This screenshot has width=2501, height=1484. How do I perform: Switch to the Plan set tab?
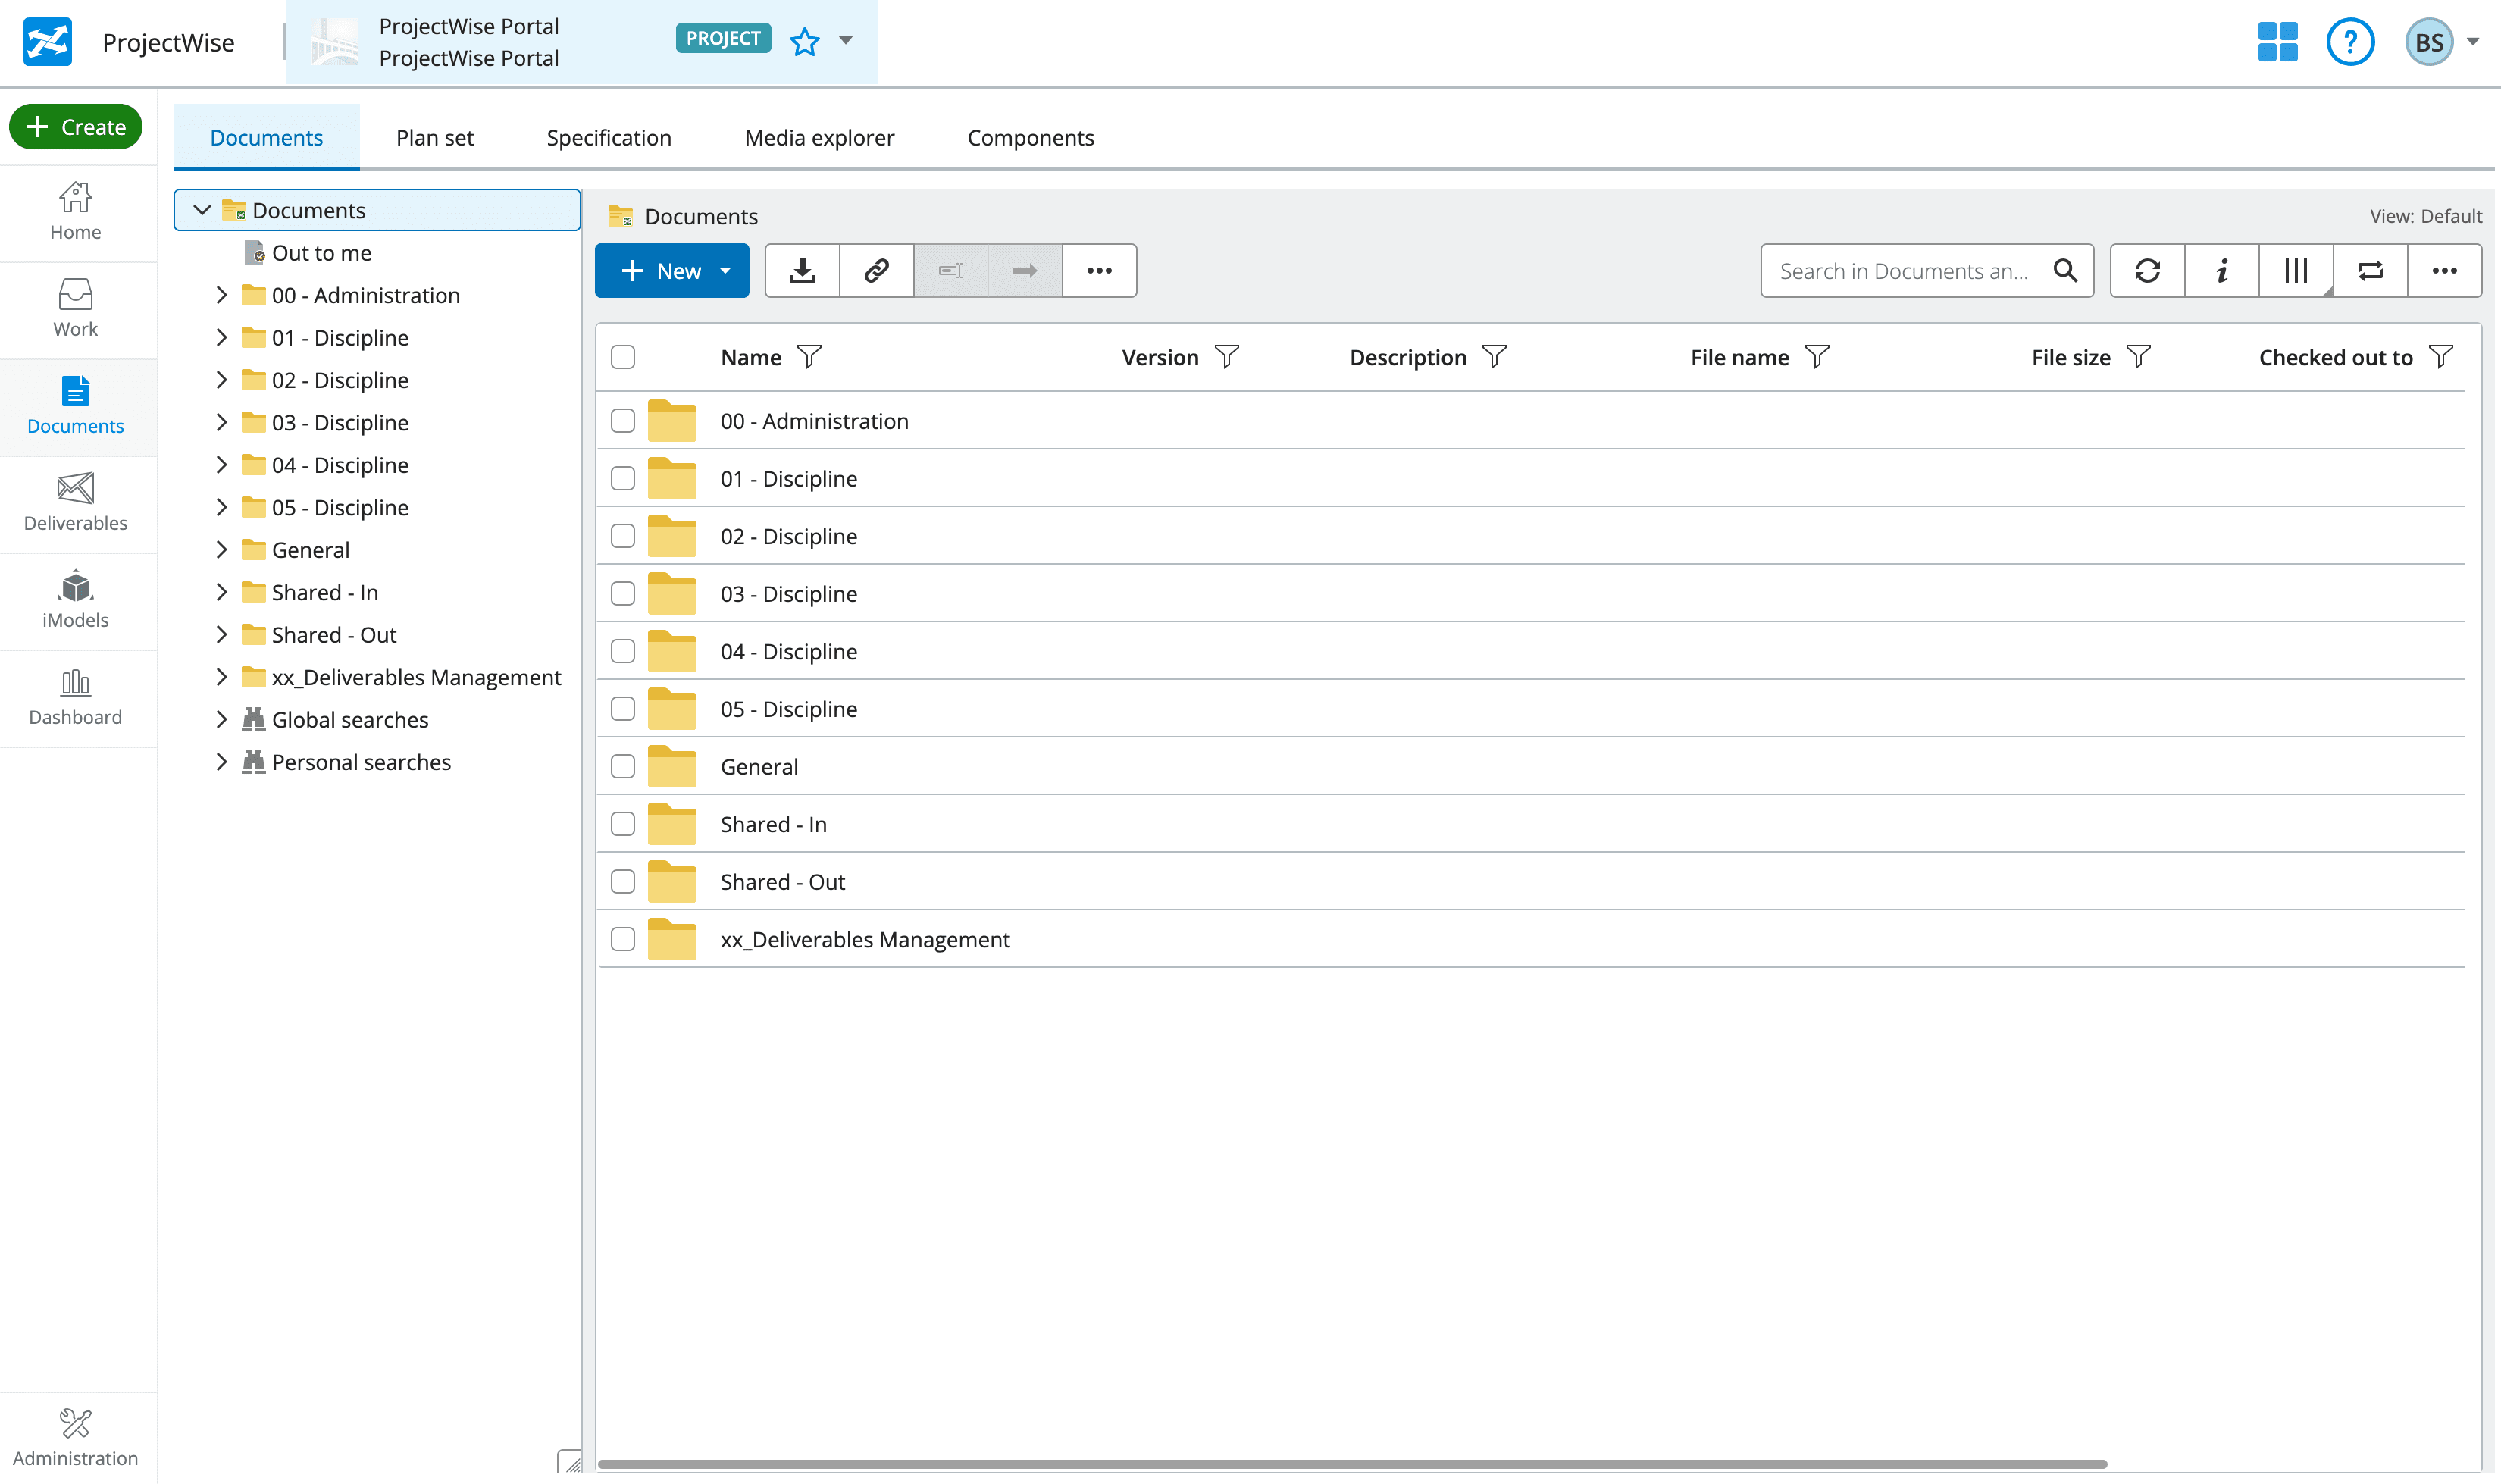click(x=434, y=137)
